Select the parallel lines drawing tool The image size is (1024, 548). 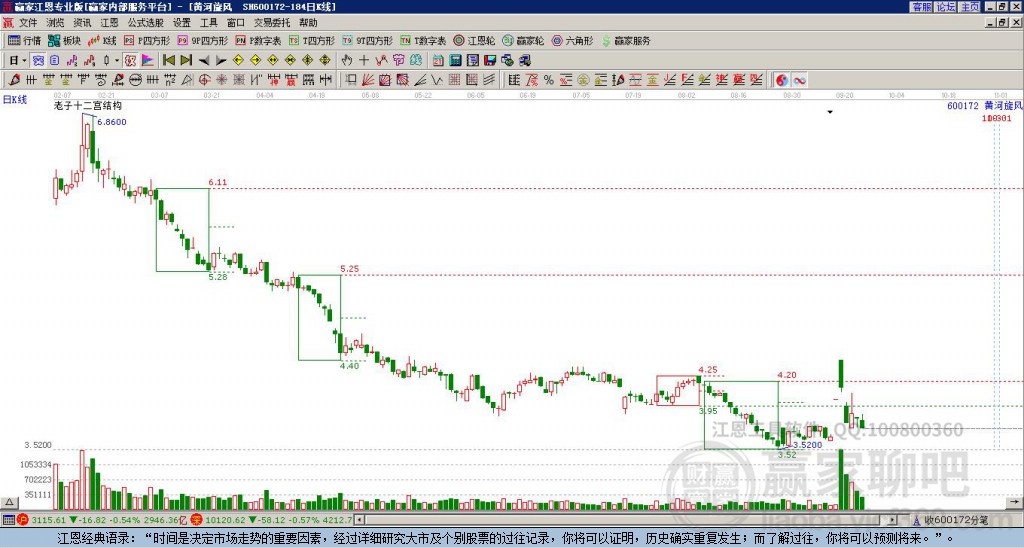point(489,80)
